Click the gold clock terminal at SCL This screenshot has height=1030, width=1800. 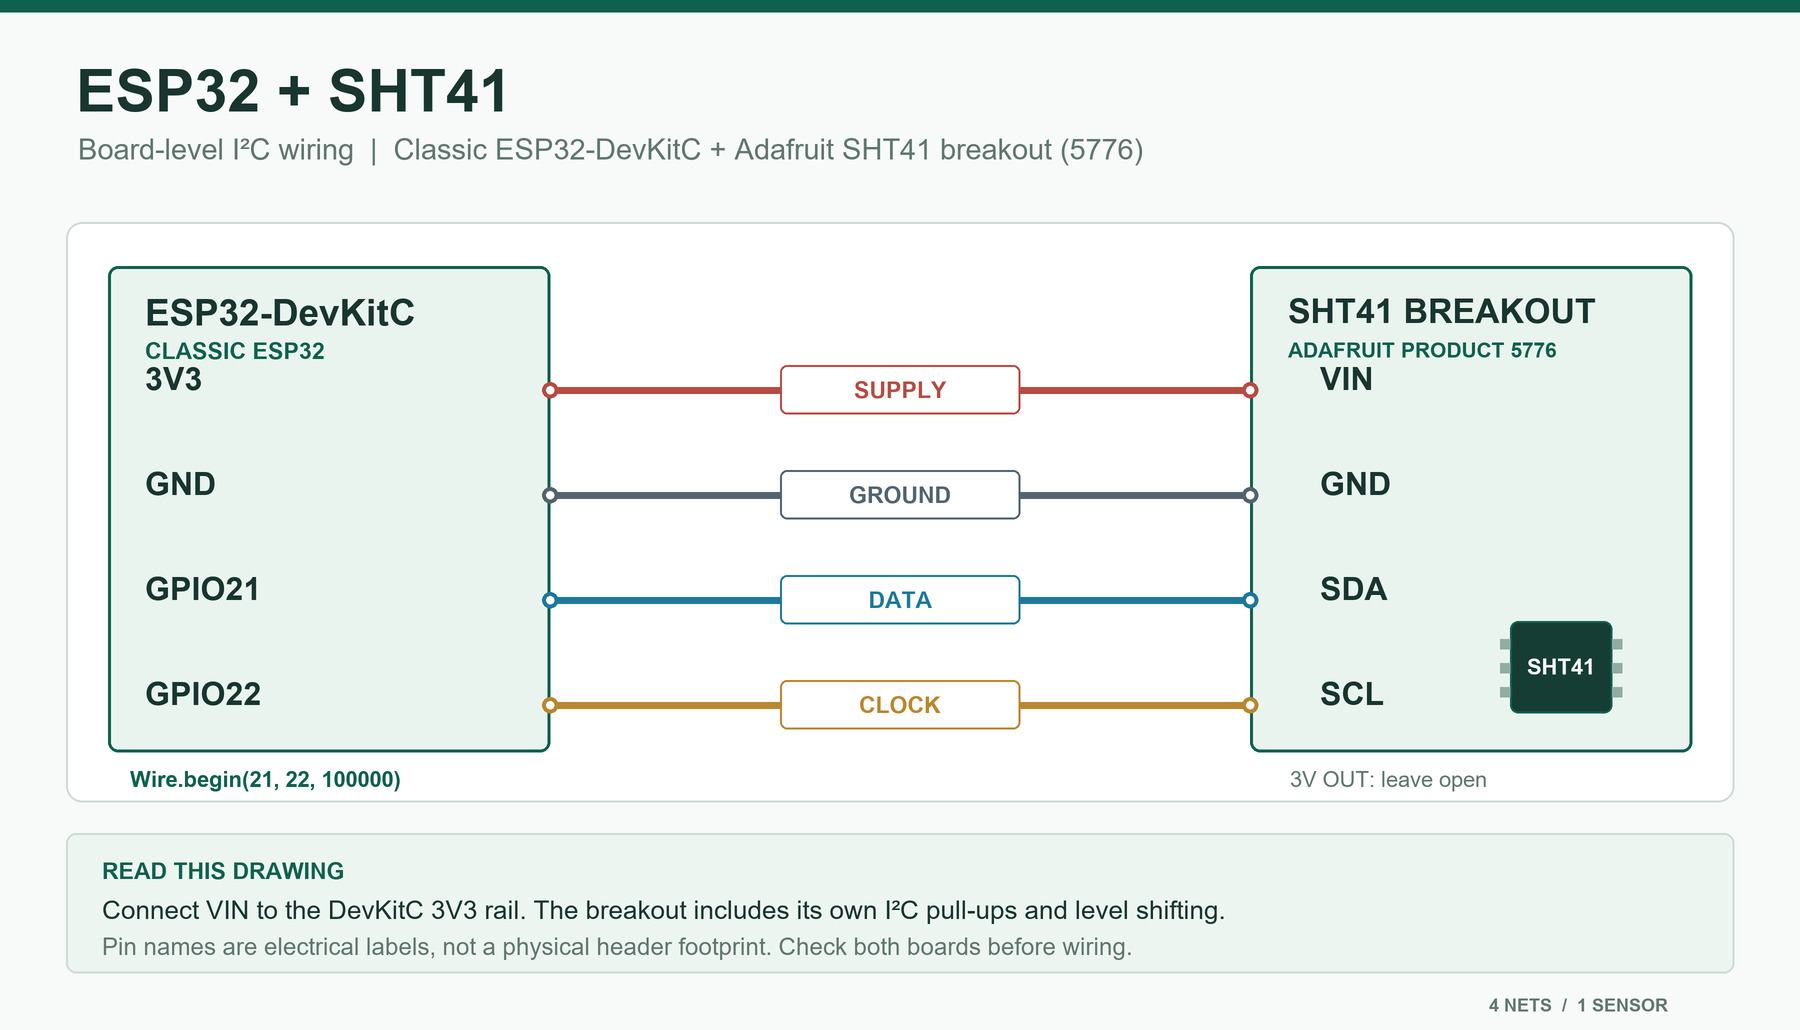(x=1250, y=705)
